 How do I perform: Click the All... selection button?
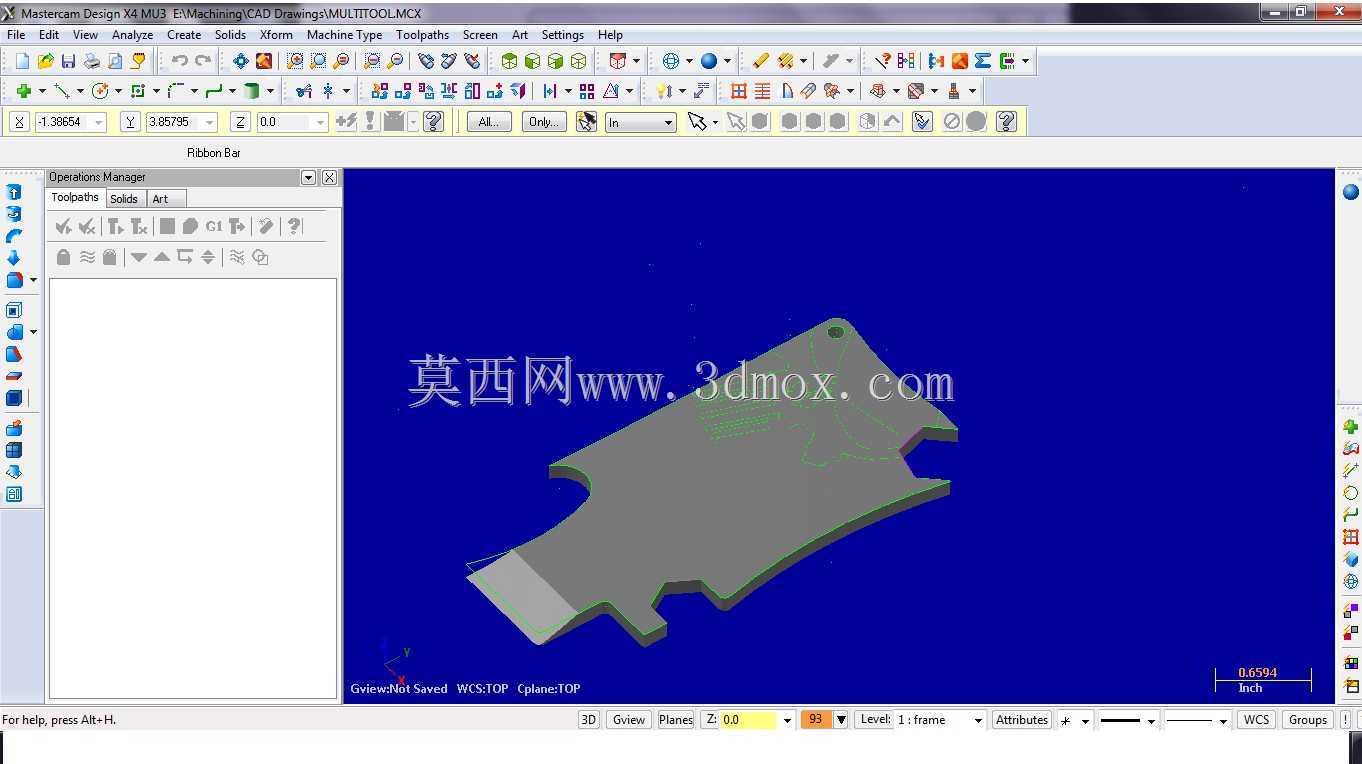click(x=489, y=122)
